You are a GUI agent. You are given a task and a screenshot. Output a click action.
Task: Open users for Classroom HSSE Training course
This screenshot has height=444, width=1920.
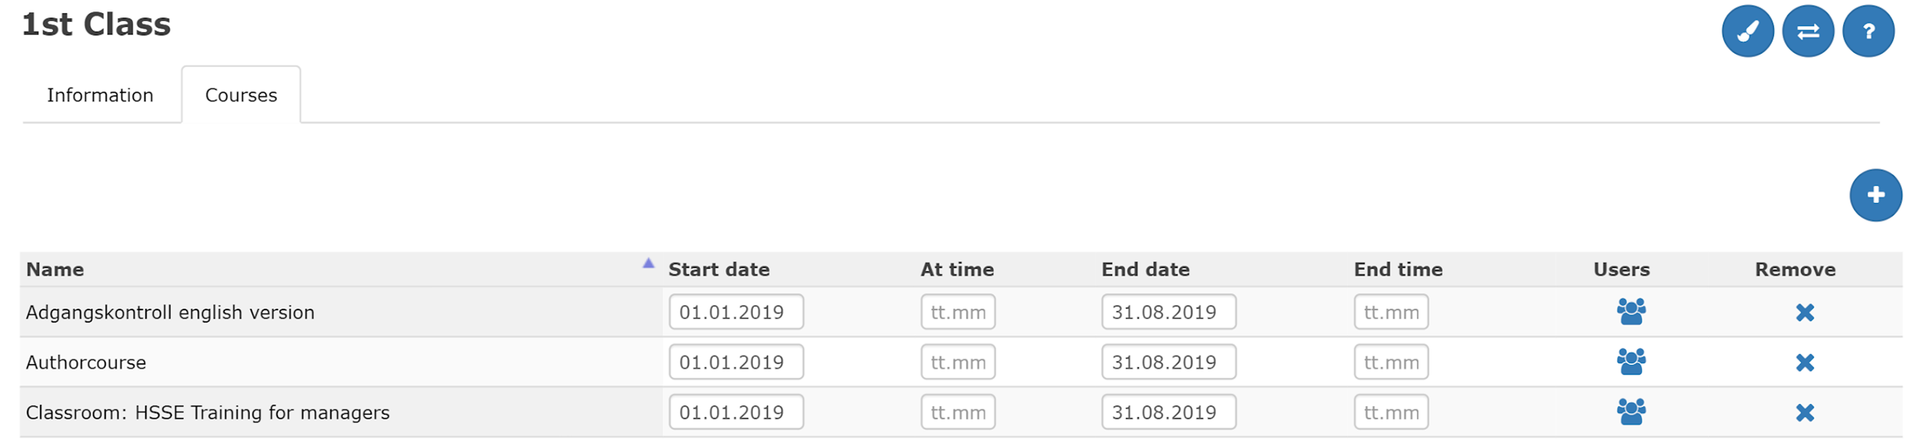click(x=1631, y=412)
